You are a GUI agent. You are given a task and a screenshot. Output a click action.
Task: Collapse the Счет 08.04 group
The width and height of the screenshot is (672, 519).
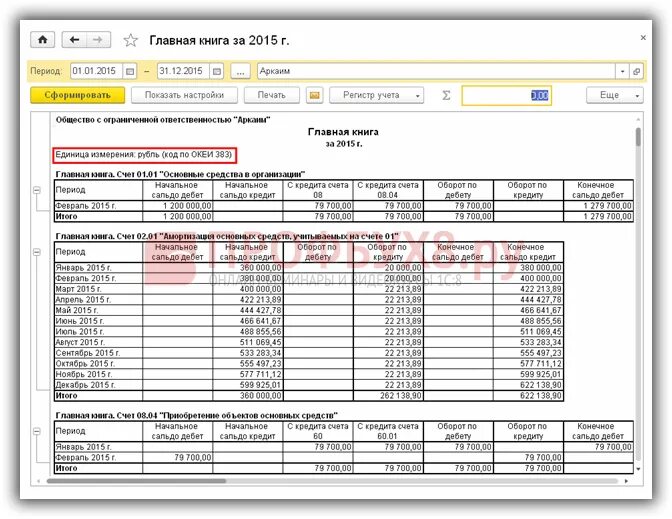coord(37,431)
